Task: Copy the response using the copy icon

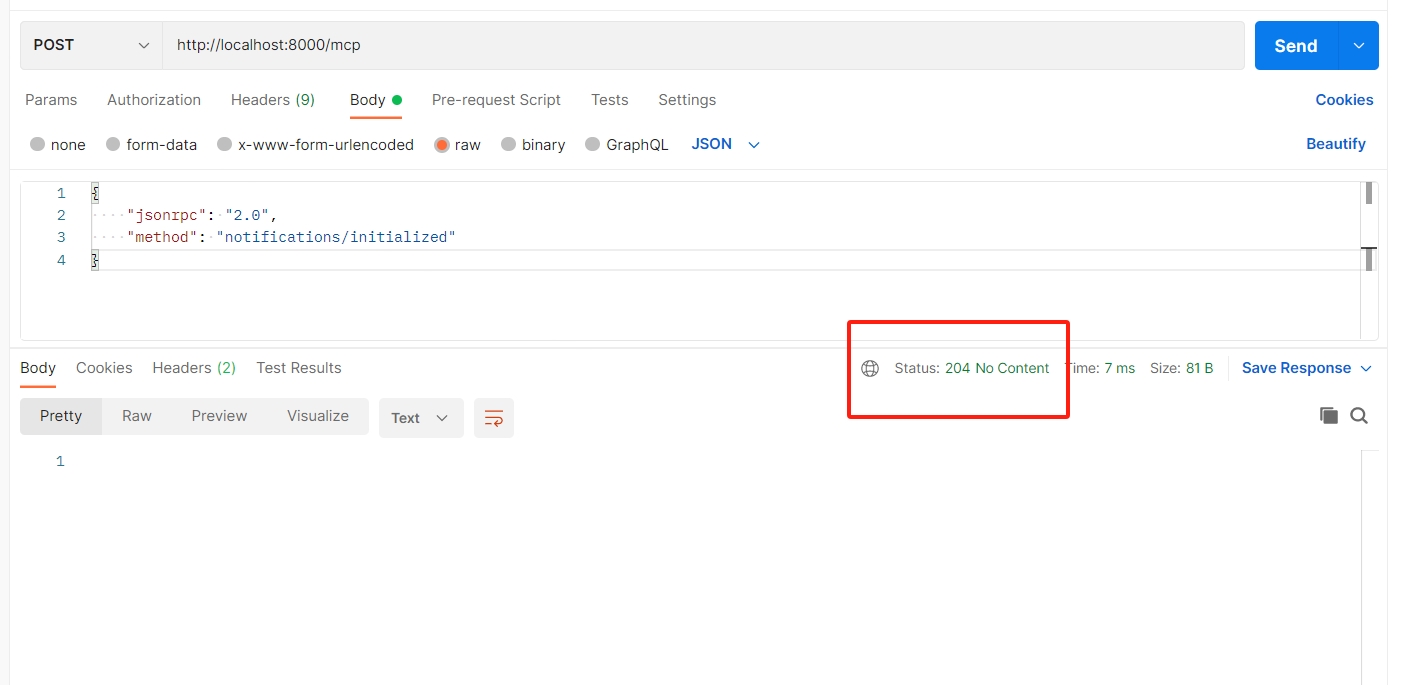Action: pos(1328,416)
